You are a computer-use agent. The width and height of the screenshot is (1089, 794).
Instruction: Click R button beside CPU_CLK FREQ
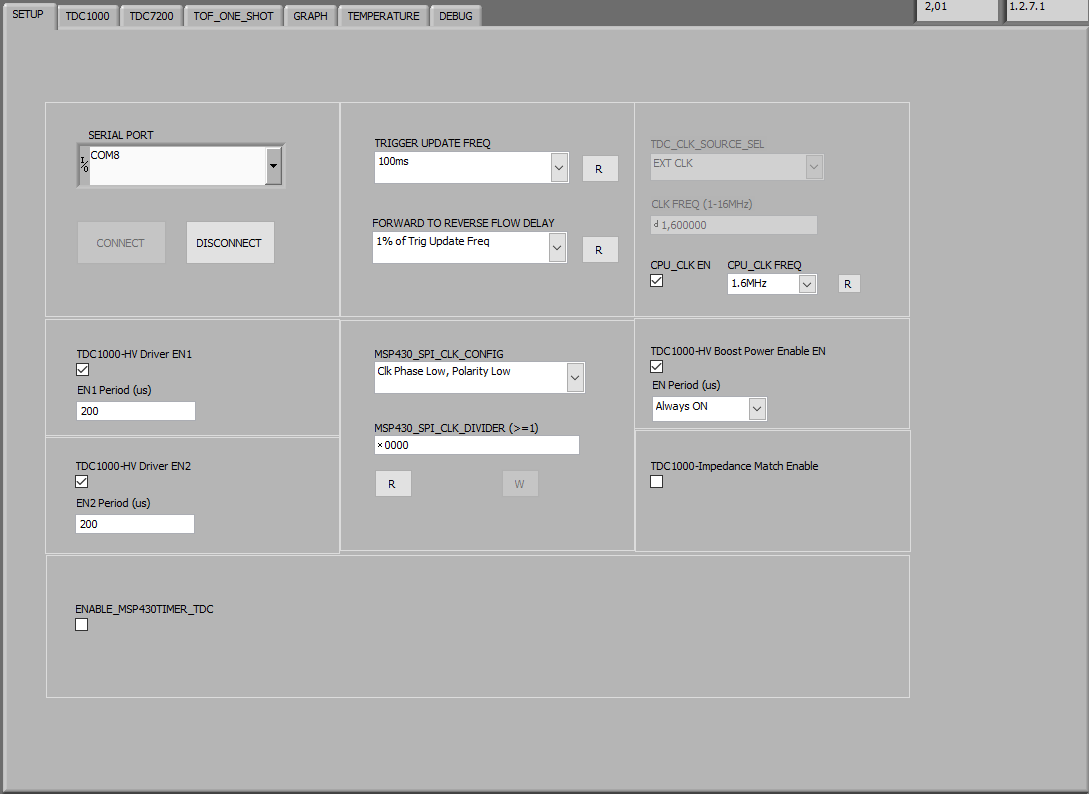[x=849, y=283]
